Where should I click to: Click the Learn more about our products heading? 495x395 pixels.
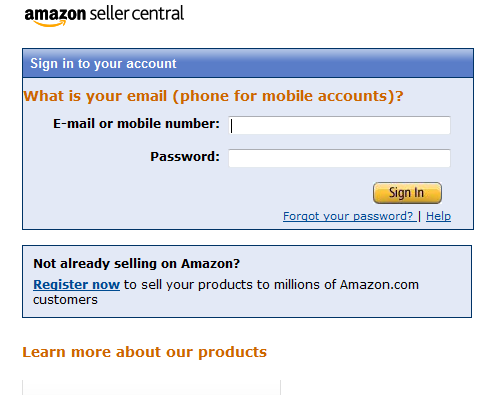(145, 352)
